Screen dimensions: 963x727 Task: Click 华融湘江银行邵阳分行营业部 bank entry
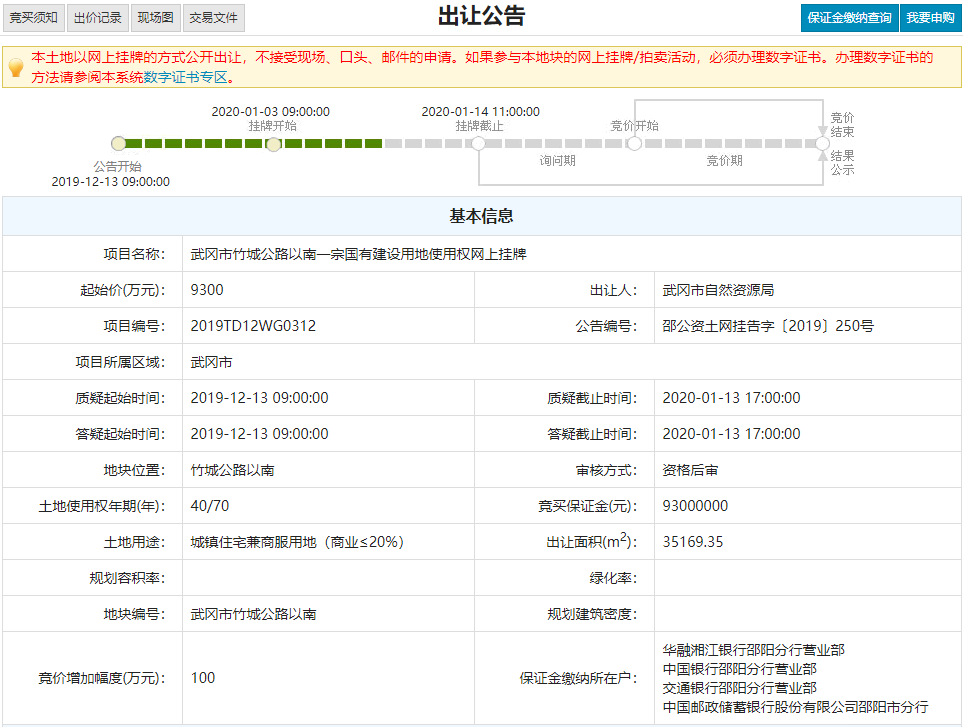753,650
